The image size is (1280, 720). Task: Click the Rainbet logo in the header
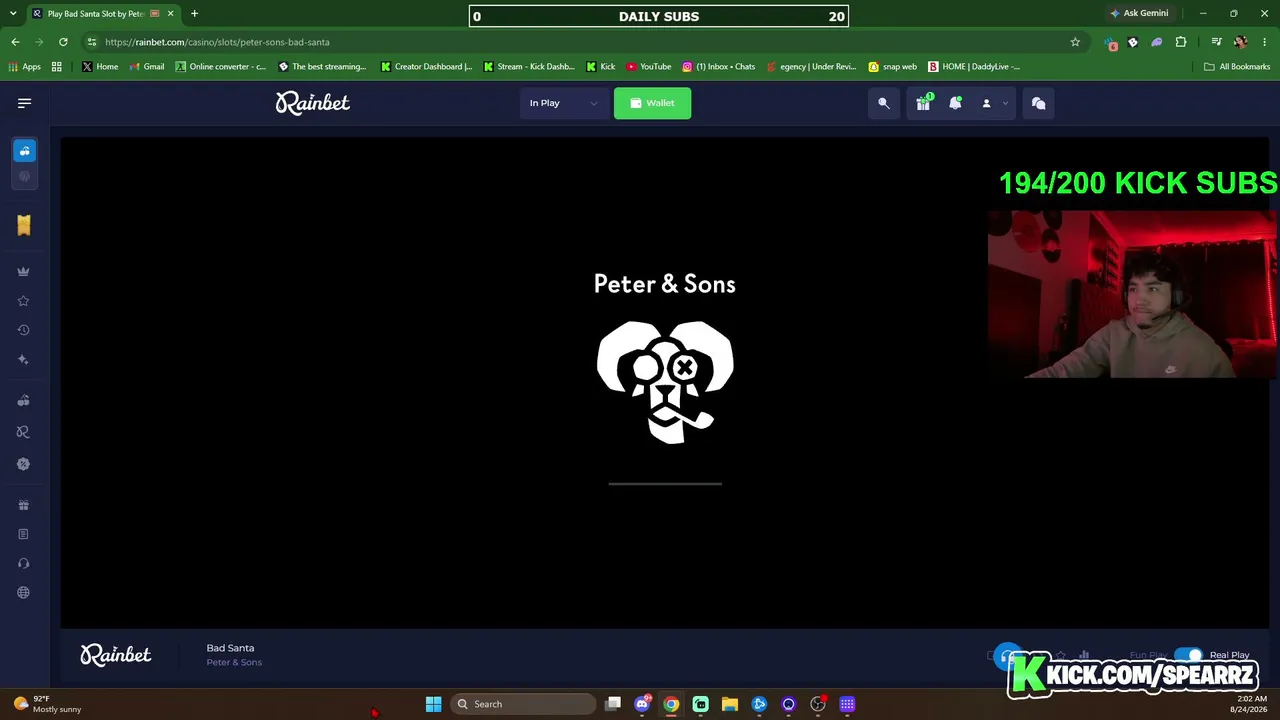tap(313, 103)
